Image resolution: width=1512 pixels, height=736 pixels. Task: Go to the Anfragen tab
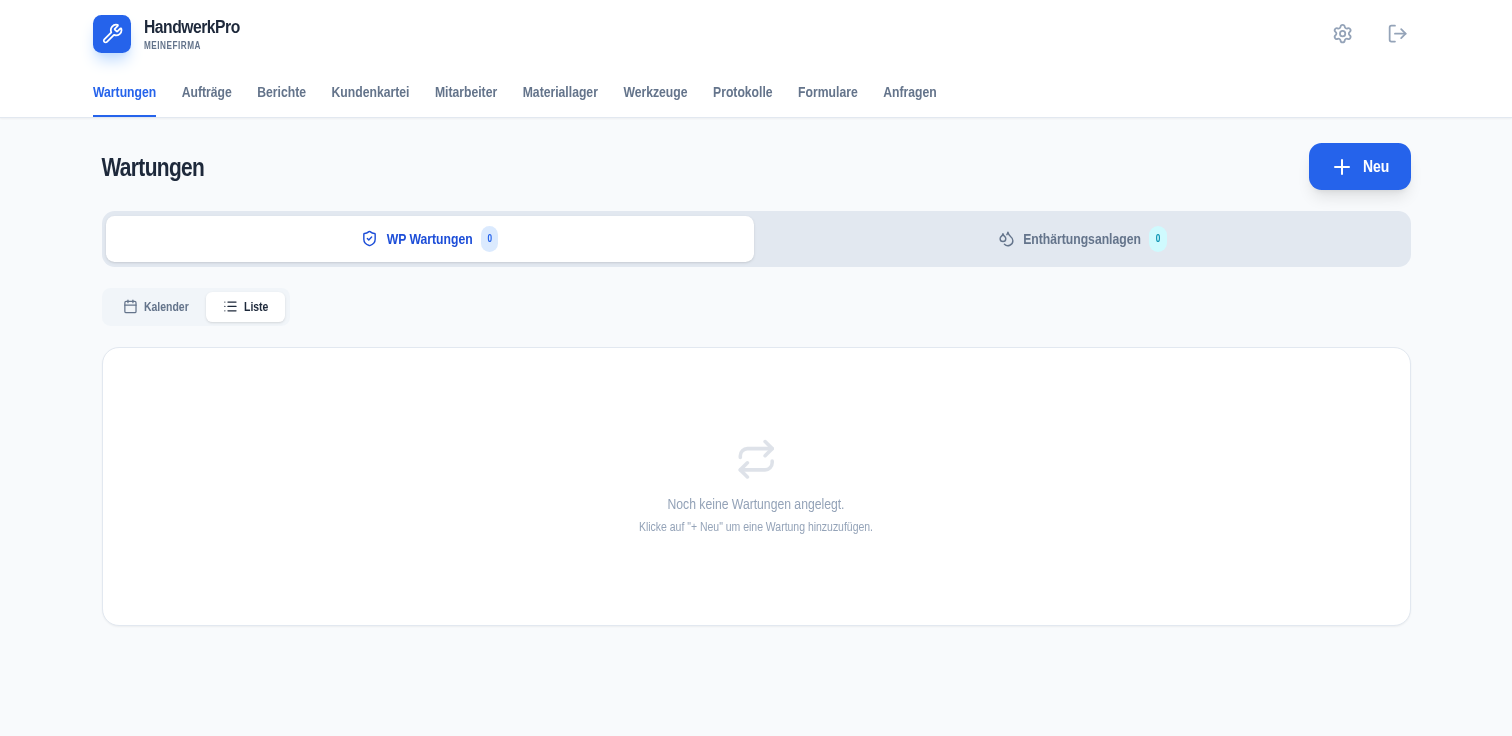click(910, 92)
